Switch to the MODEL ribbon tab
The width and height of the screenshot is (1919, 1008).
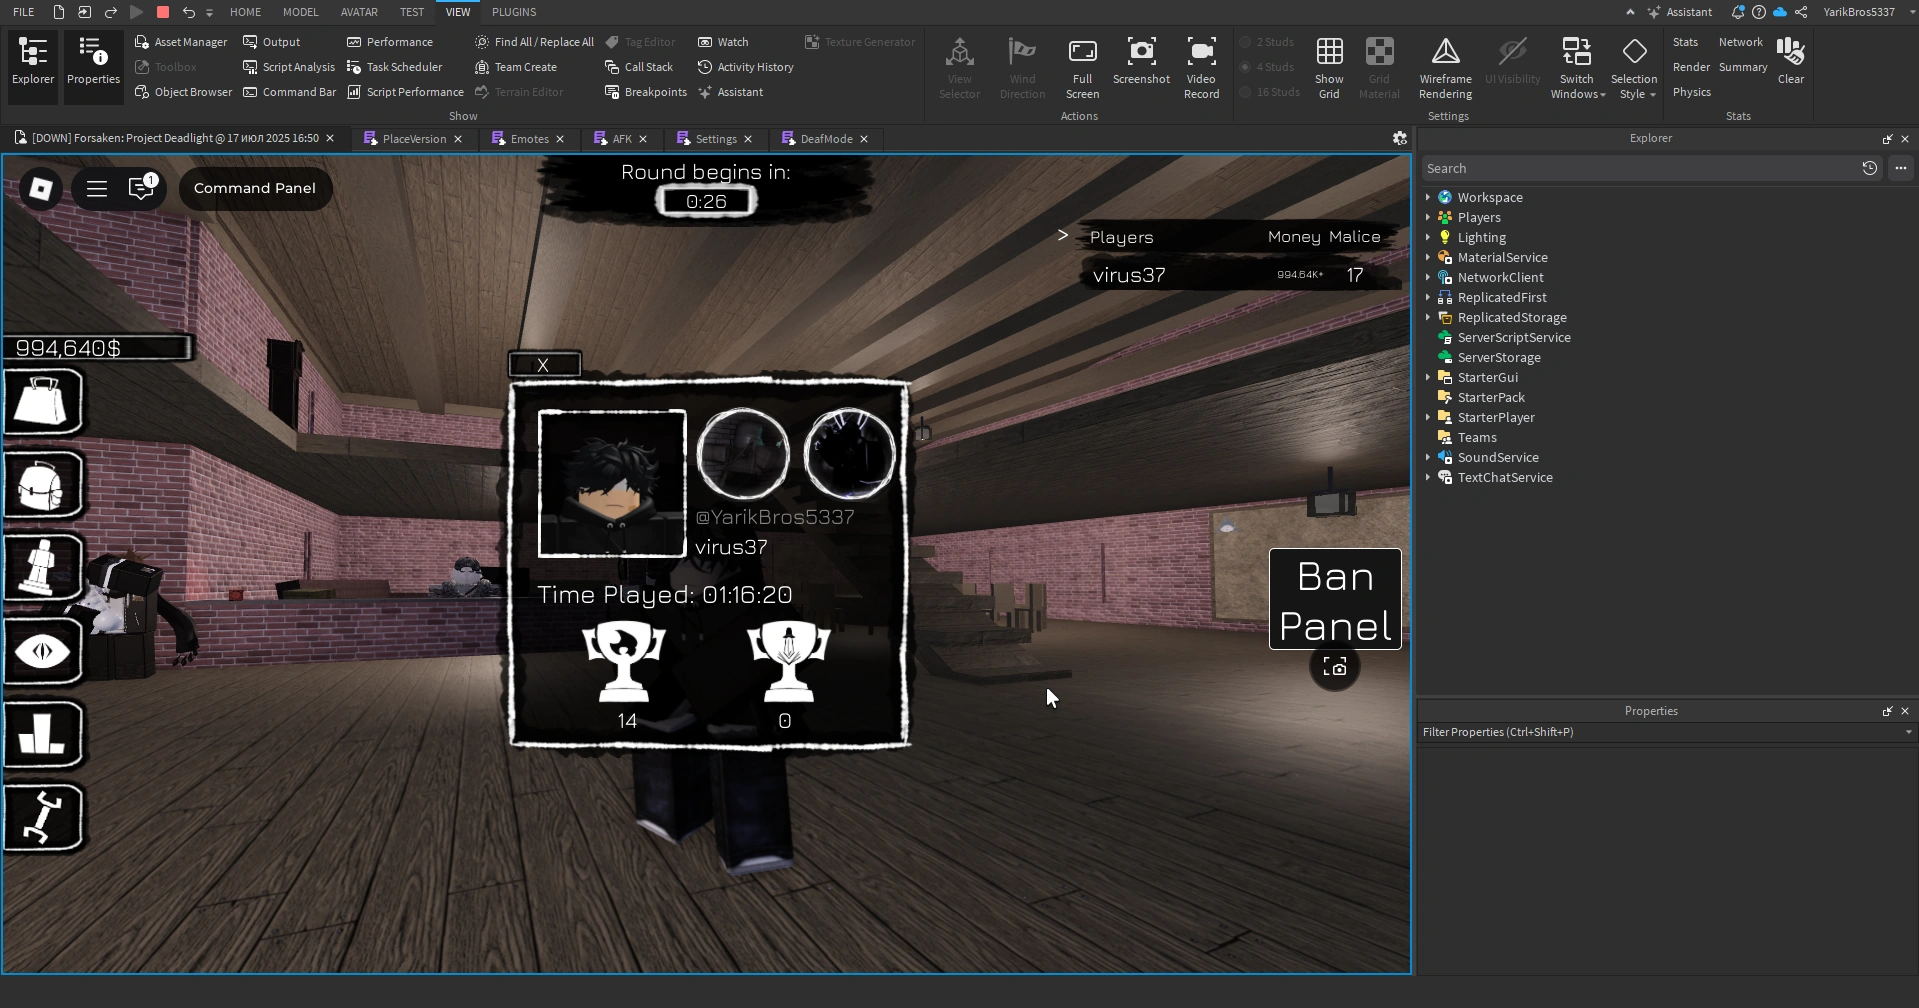pos(301,12)
